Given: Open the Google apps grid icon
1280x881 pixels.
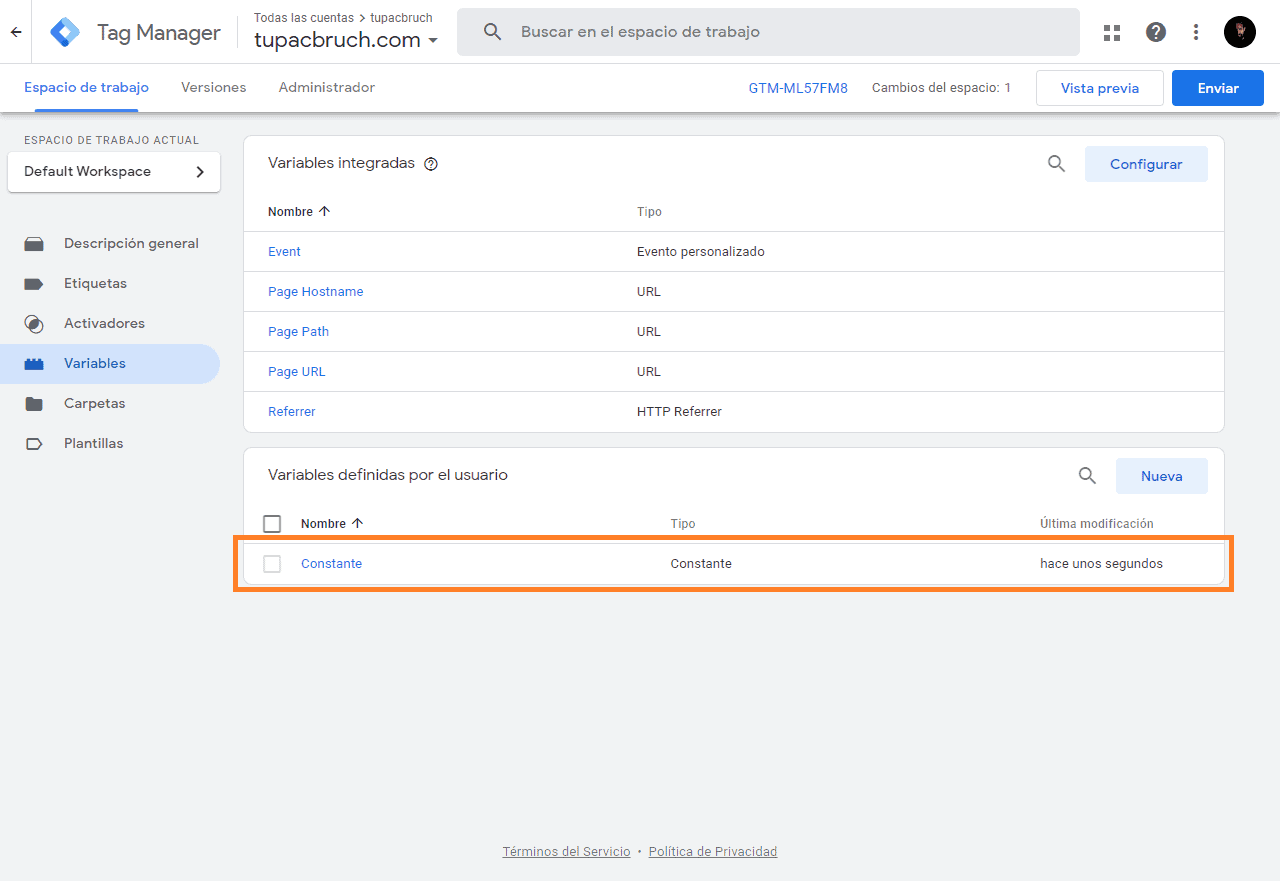Looking at the screenshot, I should click(1111, 31).
